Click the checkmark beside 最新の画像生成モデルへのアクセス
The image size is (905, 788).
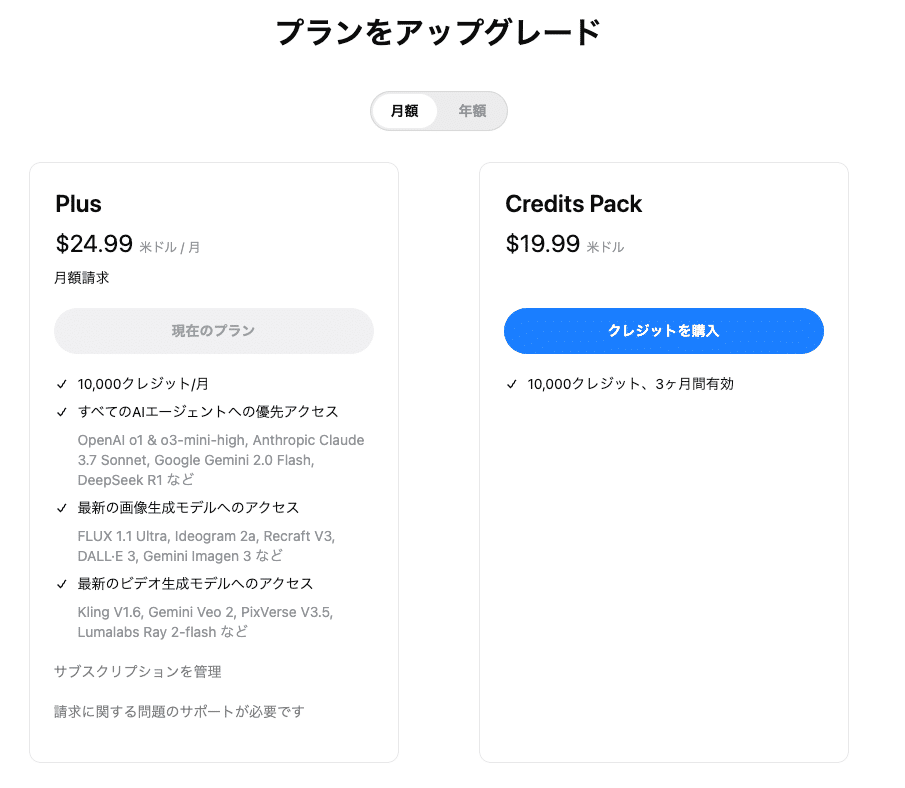tap(62, 508)
